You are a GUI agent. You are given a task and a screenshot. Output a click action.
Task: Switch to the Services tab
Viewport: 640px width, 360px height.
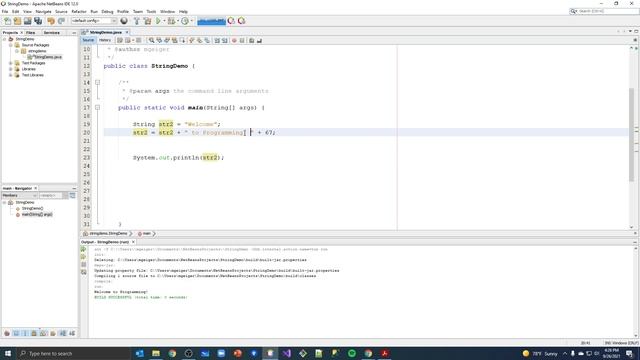coord(51,32)
